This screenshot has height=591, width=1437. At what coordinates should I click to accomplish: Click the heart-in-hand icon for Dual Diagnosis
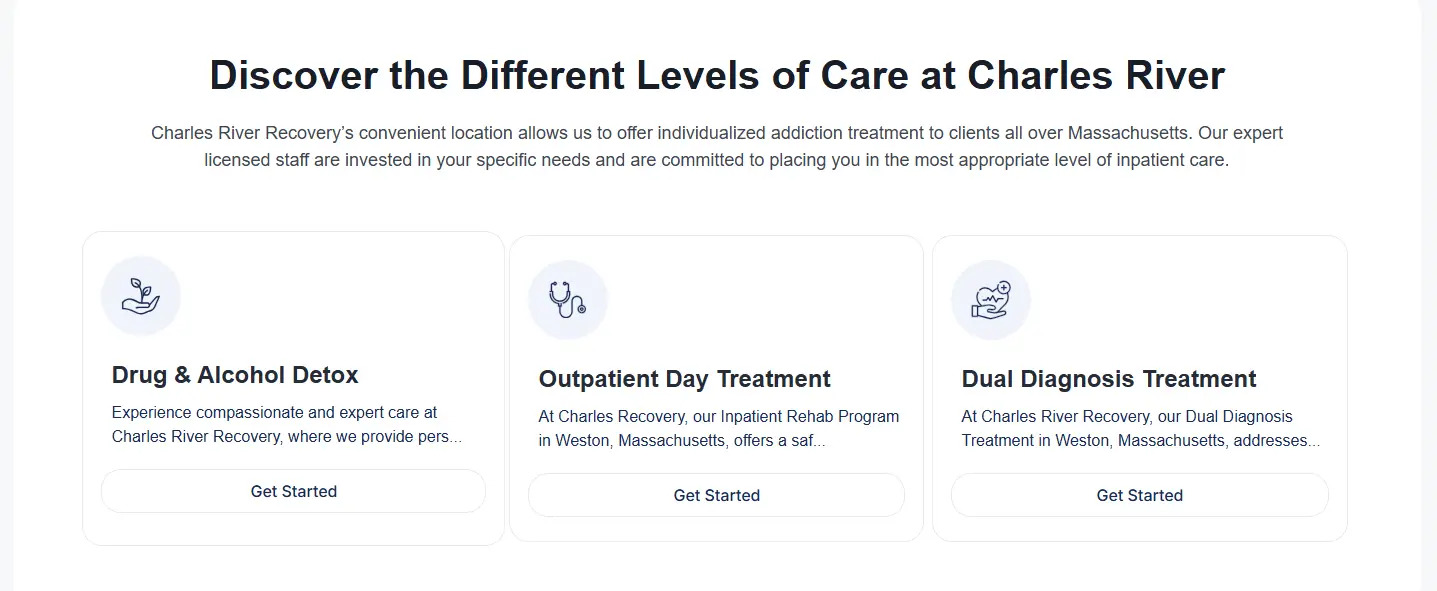[991, 300]
